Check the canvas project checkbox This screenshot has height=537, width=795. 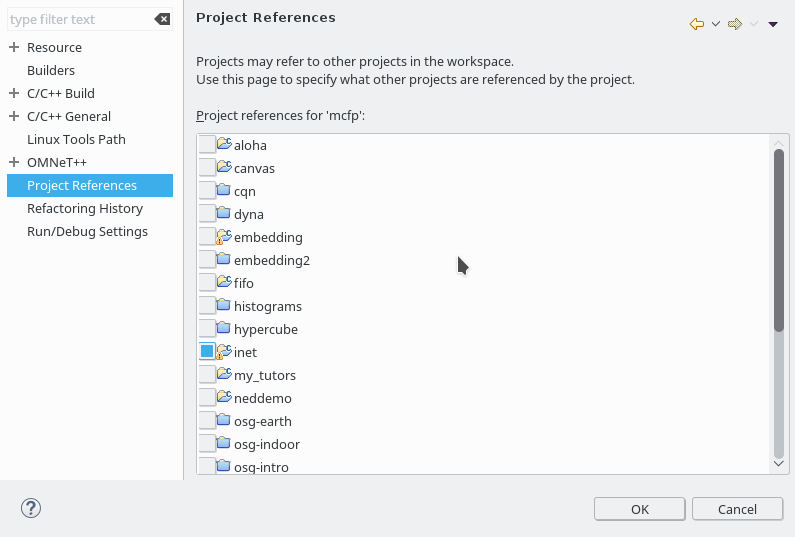(207, 168)
